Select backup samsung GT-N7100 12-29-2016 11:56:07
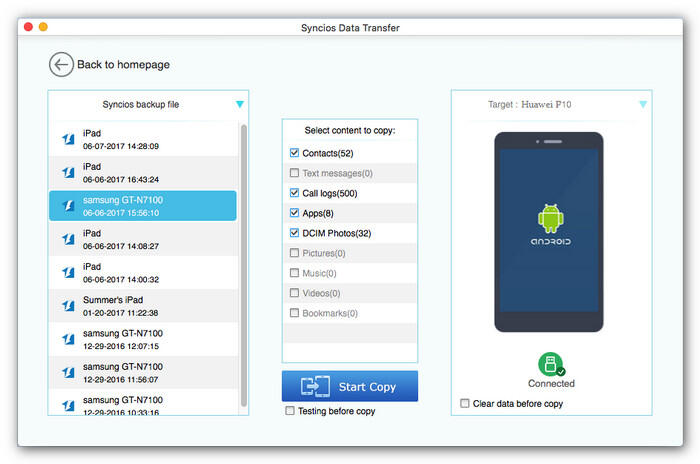The image size is (700, 464). [x=143, y=373]
